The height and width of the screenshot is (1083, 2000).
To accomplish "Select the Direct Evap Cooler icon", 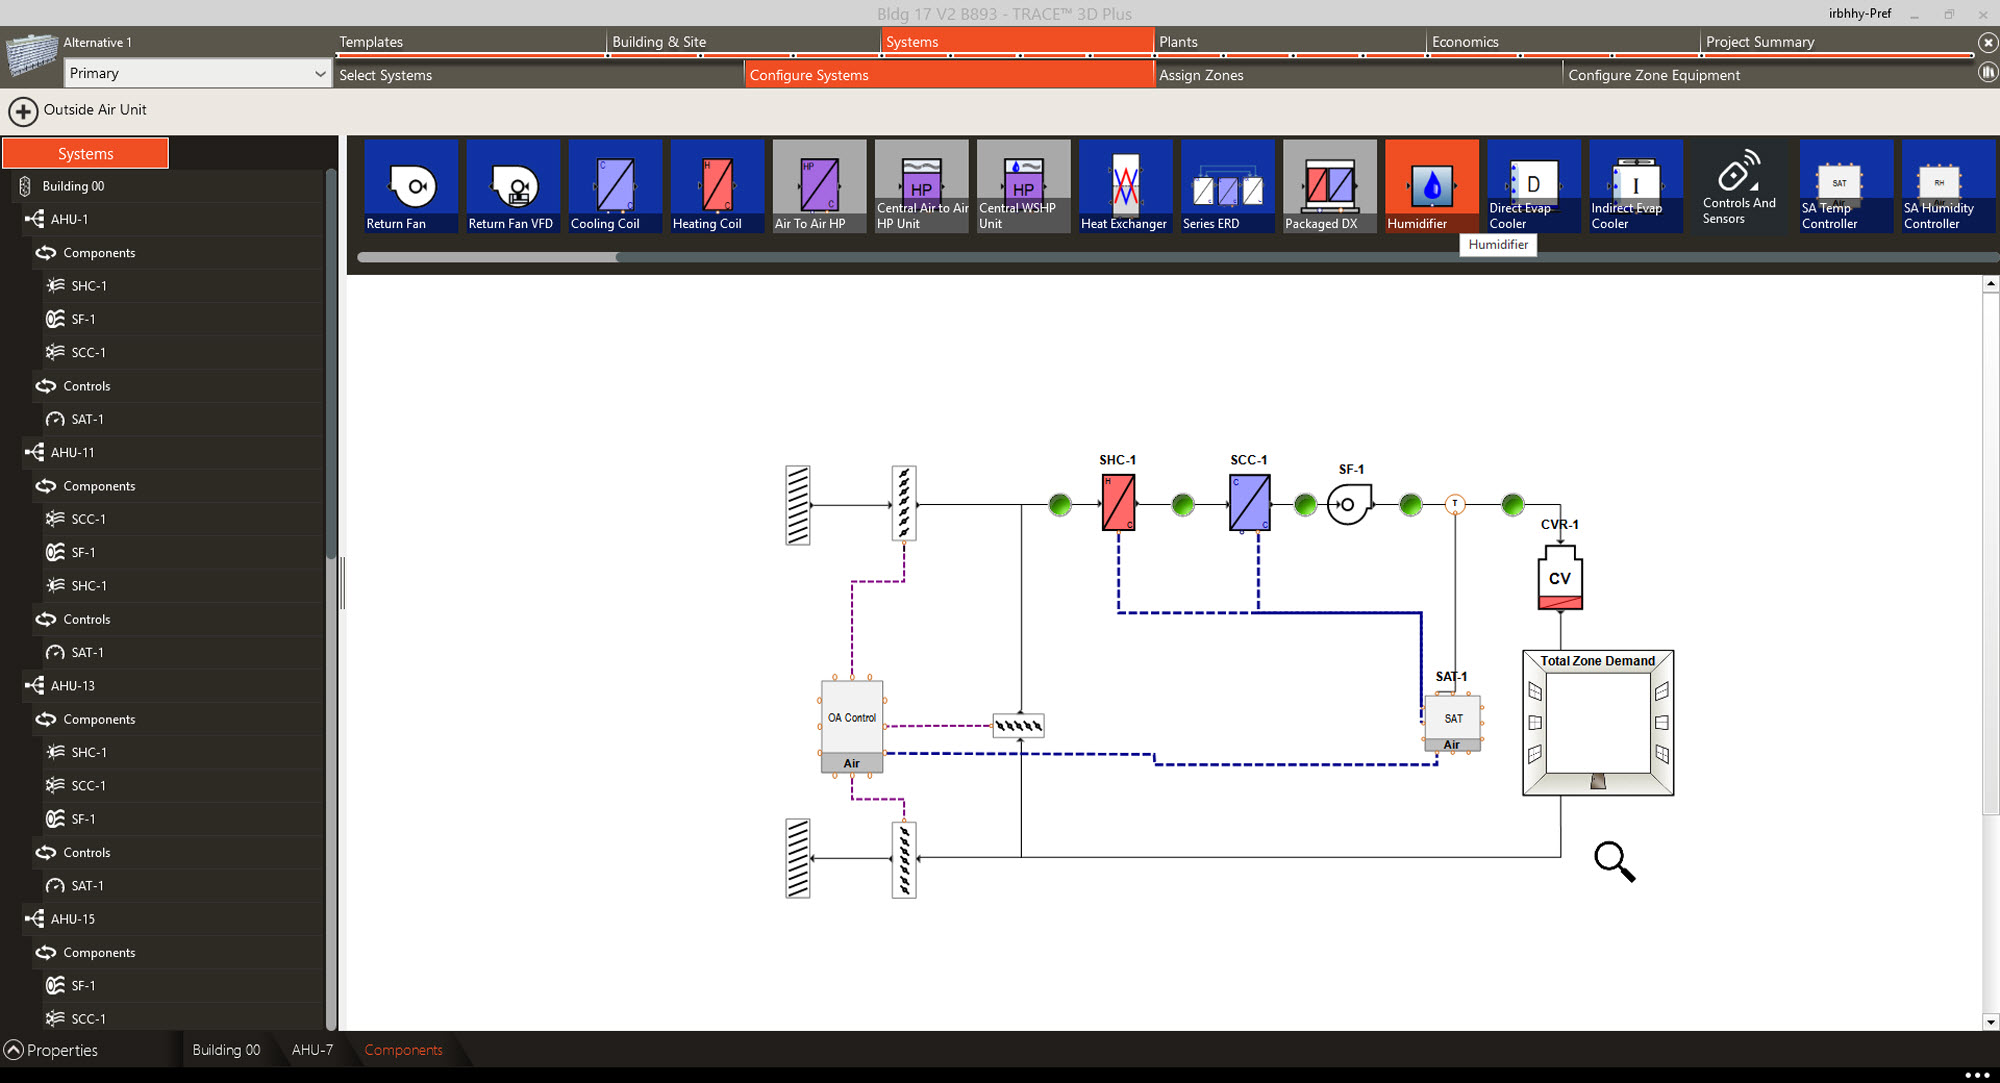I will point(1533,185).
